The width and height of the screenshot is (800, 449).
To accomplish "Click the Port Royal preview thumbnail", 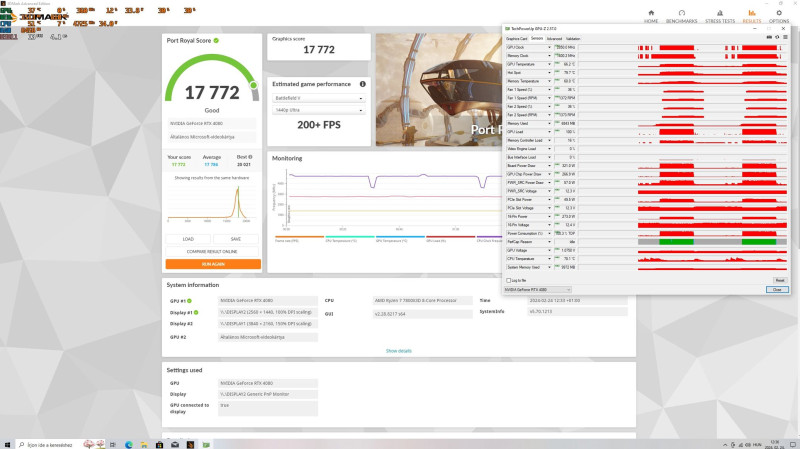I will click(x=439, y=90).
